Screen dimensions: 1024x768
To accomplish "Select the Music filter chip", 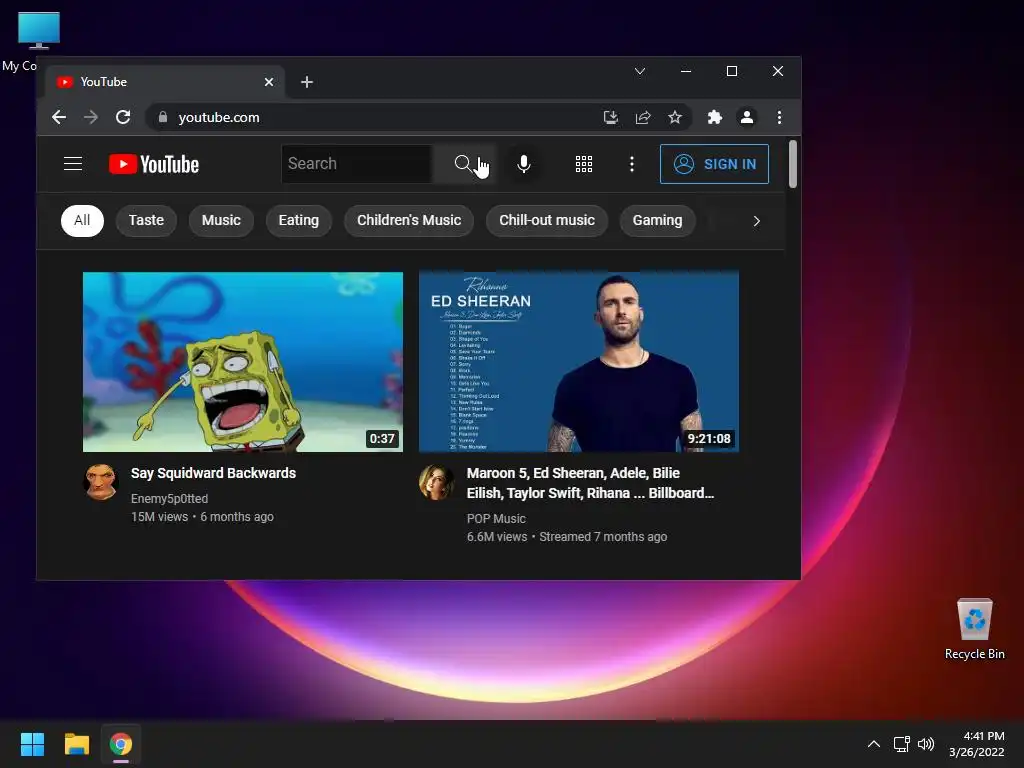I will click(221, 221).
